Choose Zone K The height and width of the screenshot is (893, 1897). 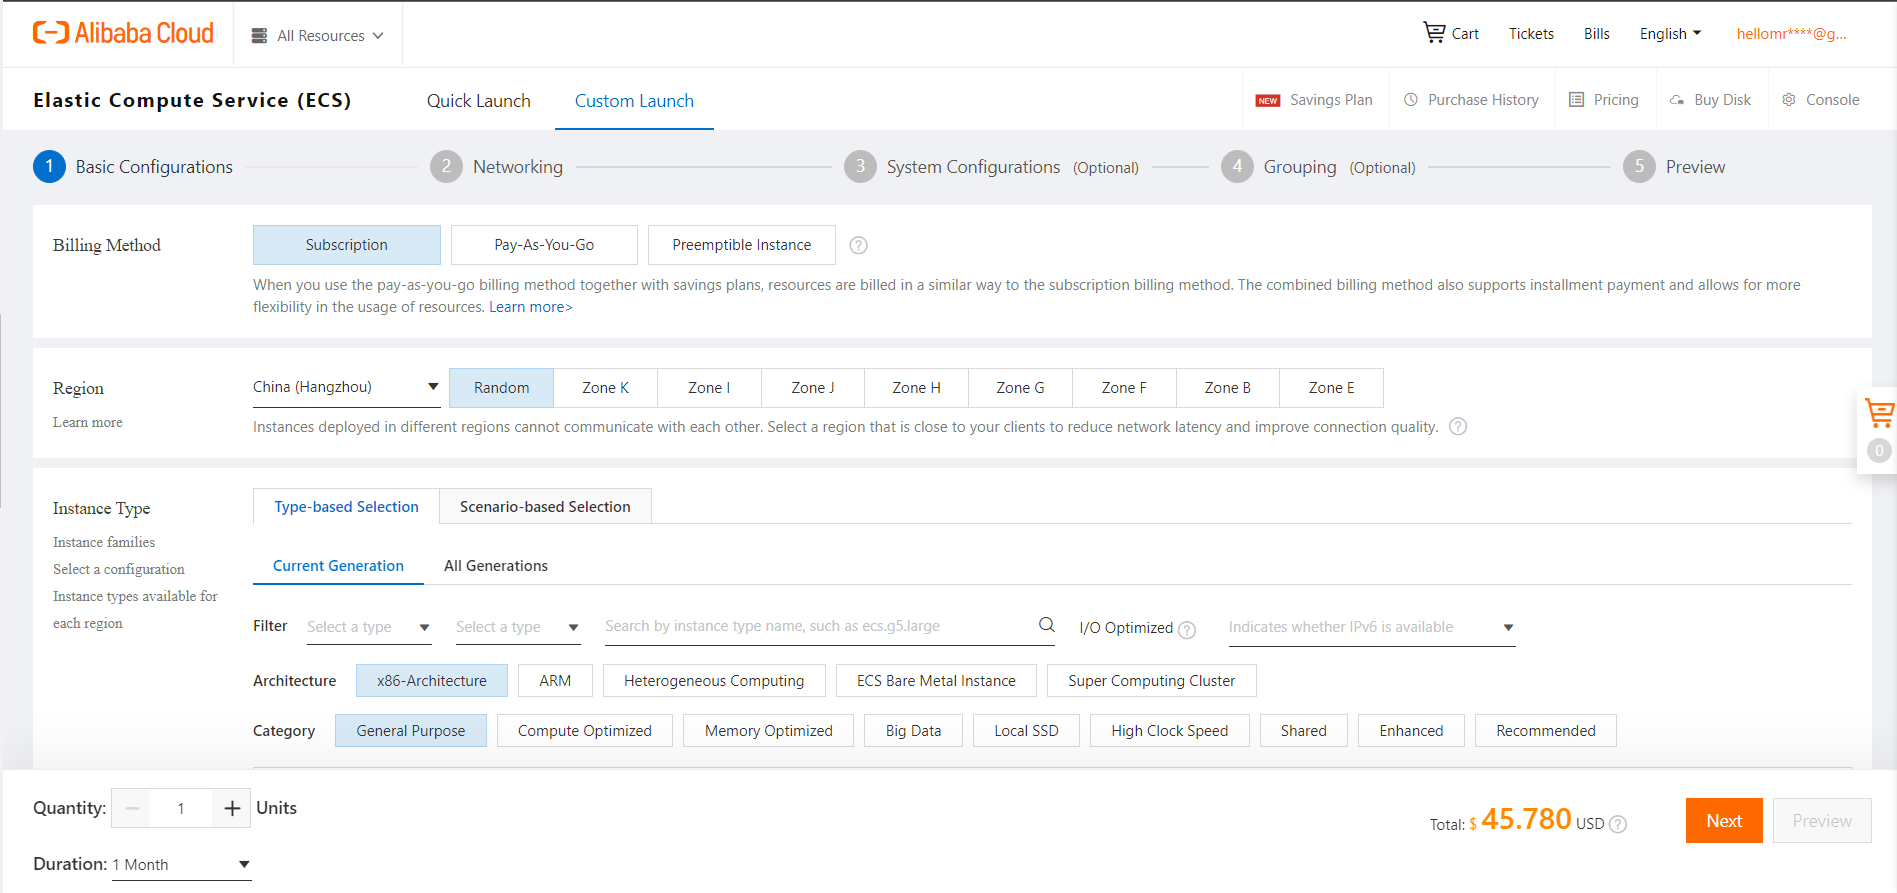605,388
